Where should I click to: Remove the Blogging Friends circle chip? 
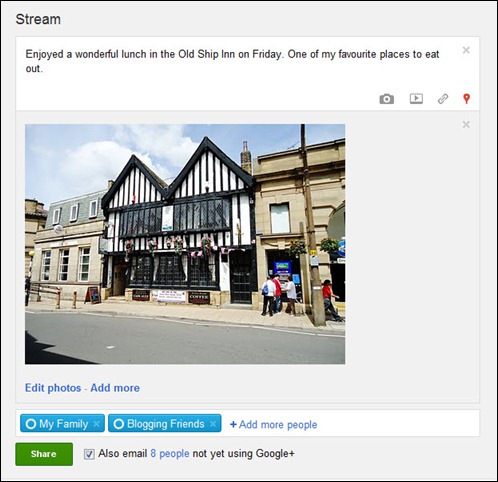pos(213,424)
